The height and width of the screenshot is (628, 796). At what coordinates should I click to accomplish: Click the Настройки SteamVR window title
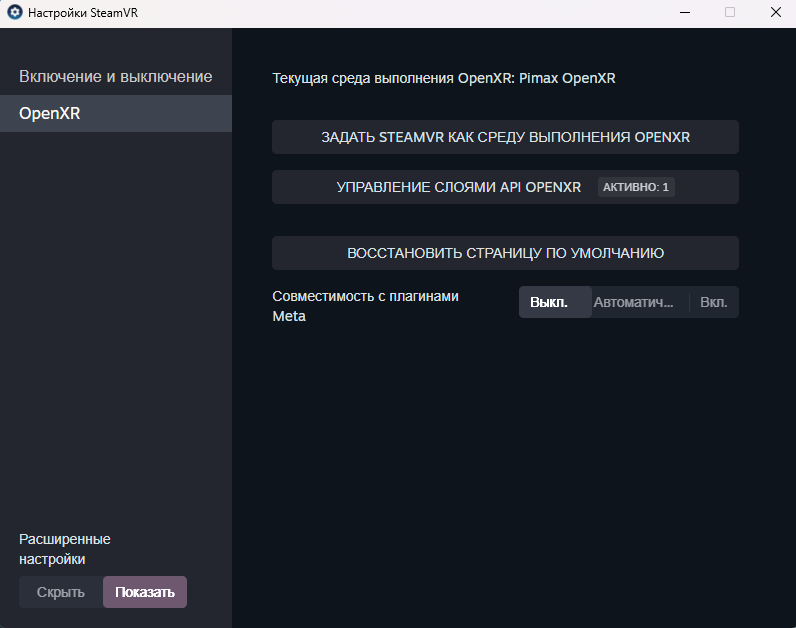click(x=83, y=13)
